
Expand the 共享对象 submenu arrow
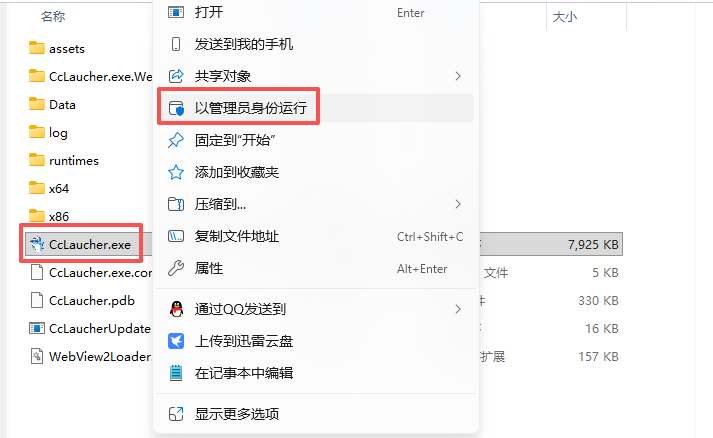pyautogui.click(x=458, y=76)
